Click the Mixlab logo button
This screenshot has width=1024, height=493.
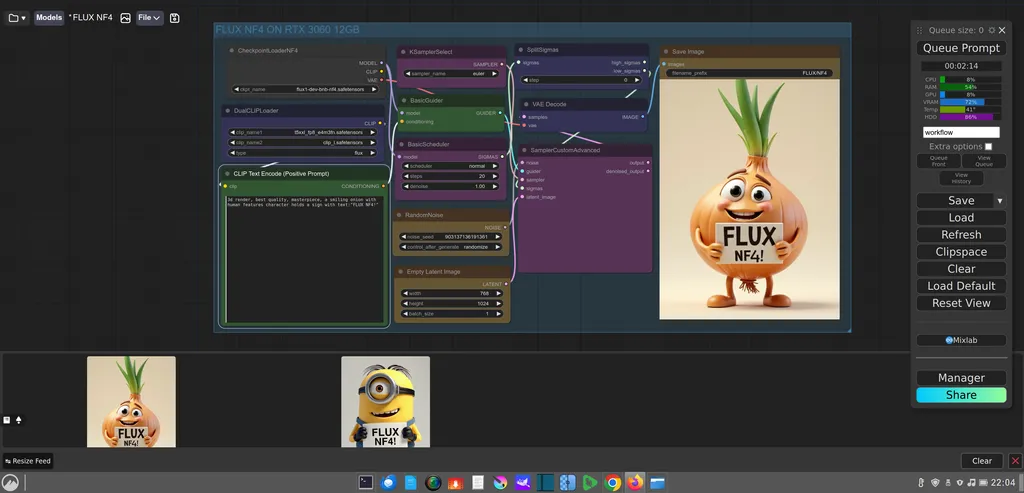[x=961, y=340]
